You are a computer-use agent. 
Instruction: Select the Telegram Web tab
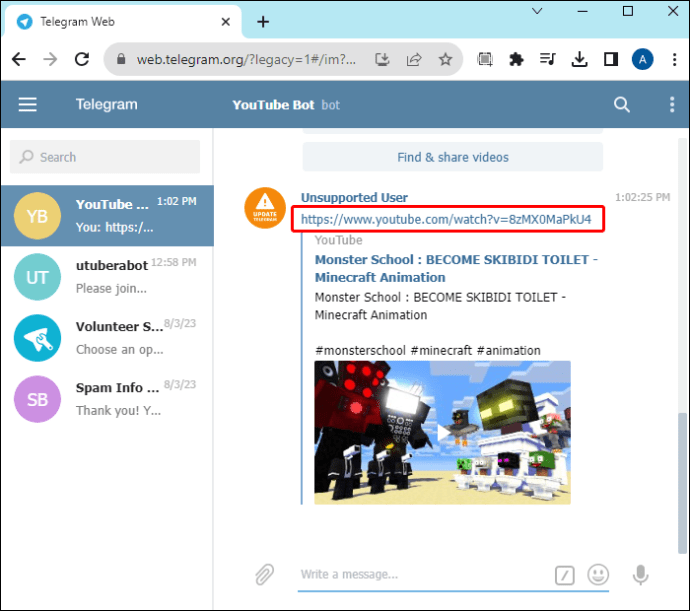click(x=120, y=21)
